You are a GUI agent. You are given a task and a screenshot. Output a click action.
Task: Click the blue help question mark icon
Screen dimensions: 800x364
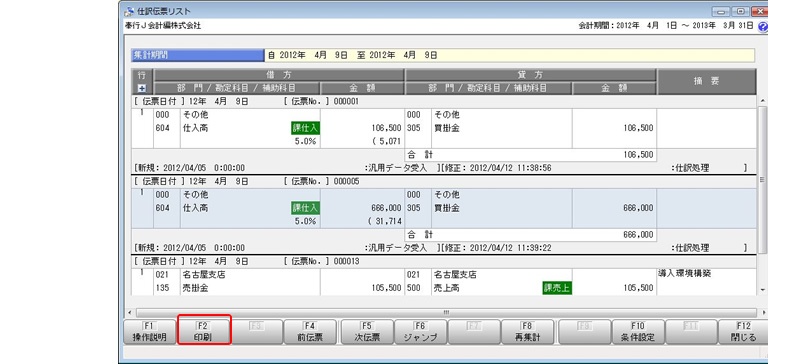click(763, 27)
